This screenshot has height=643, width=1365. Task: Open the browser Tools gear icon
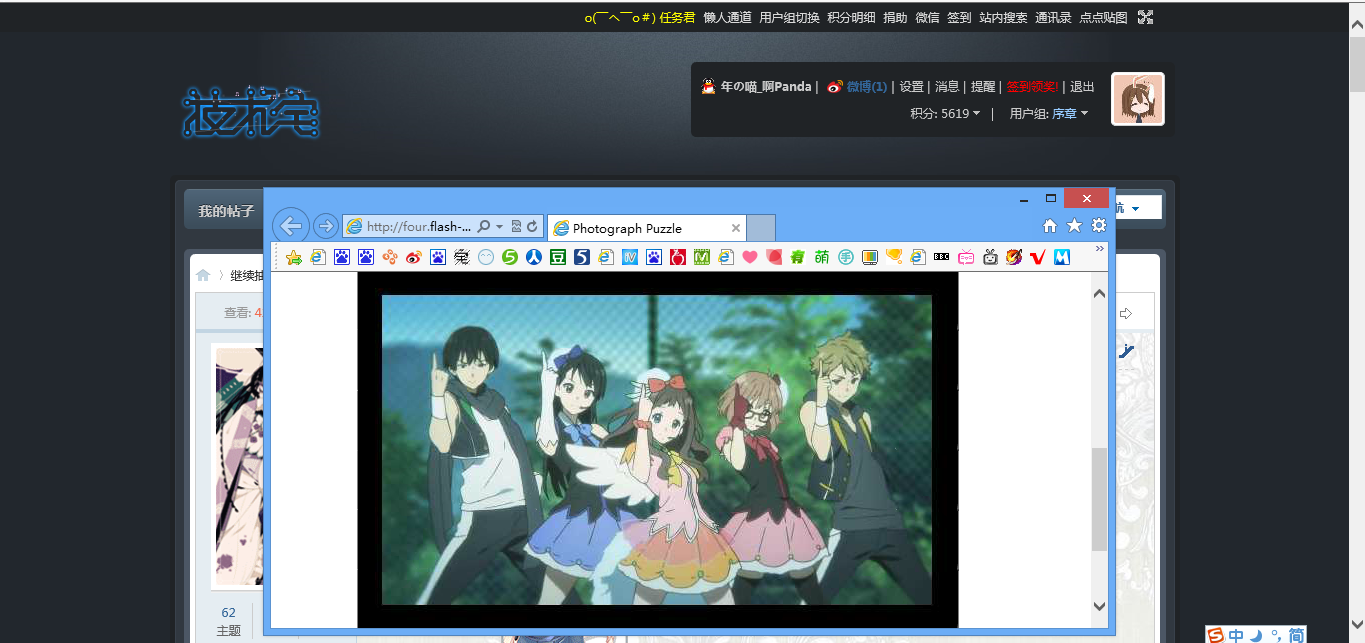[x=1098, y=226]
